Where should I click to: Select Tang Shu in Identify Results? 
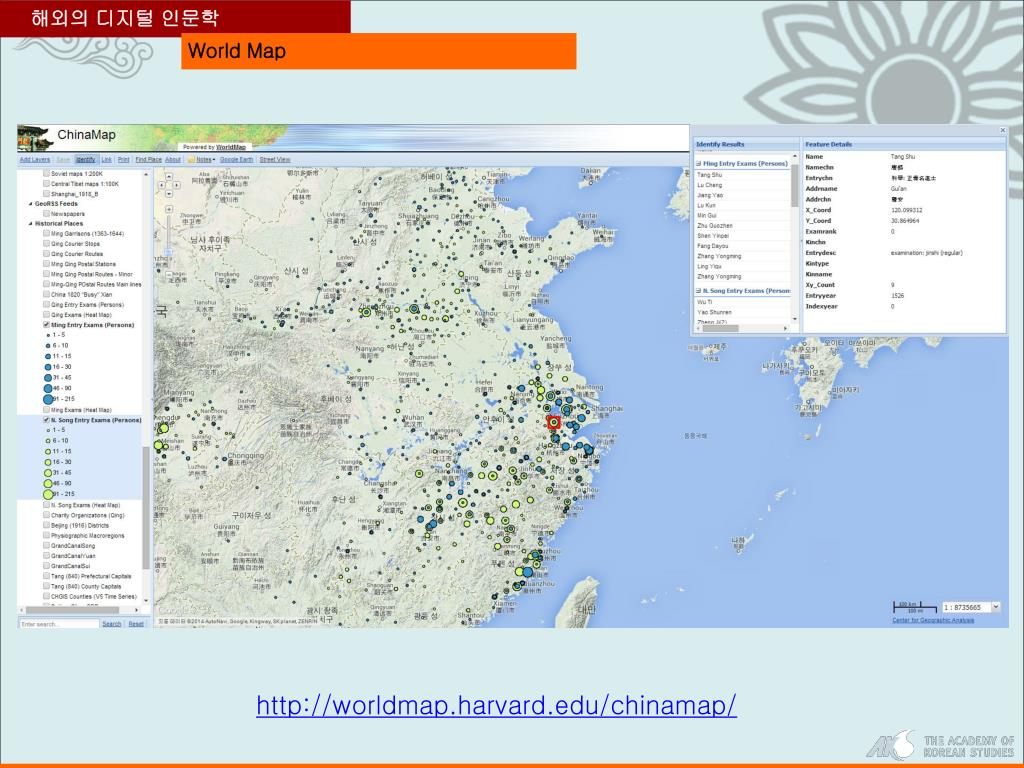(x=743, y=175)
